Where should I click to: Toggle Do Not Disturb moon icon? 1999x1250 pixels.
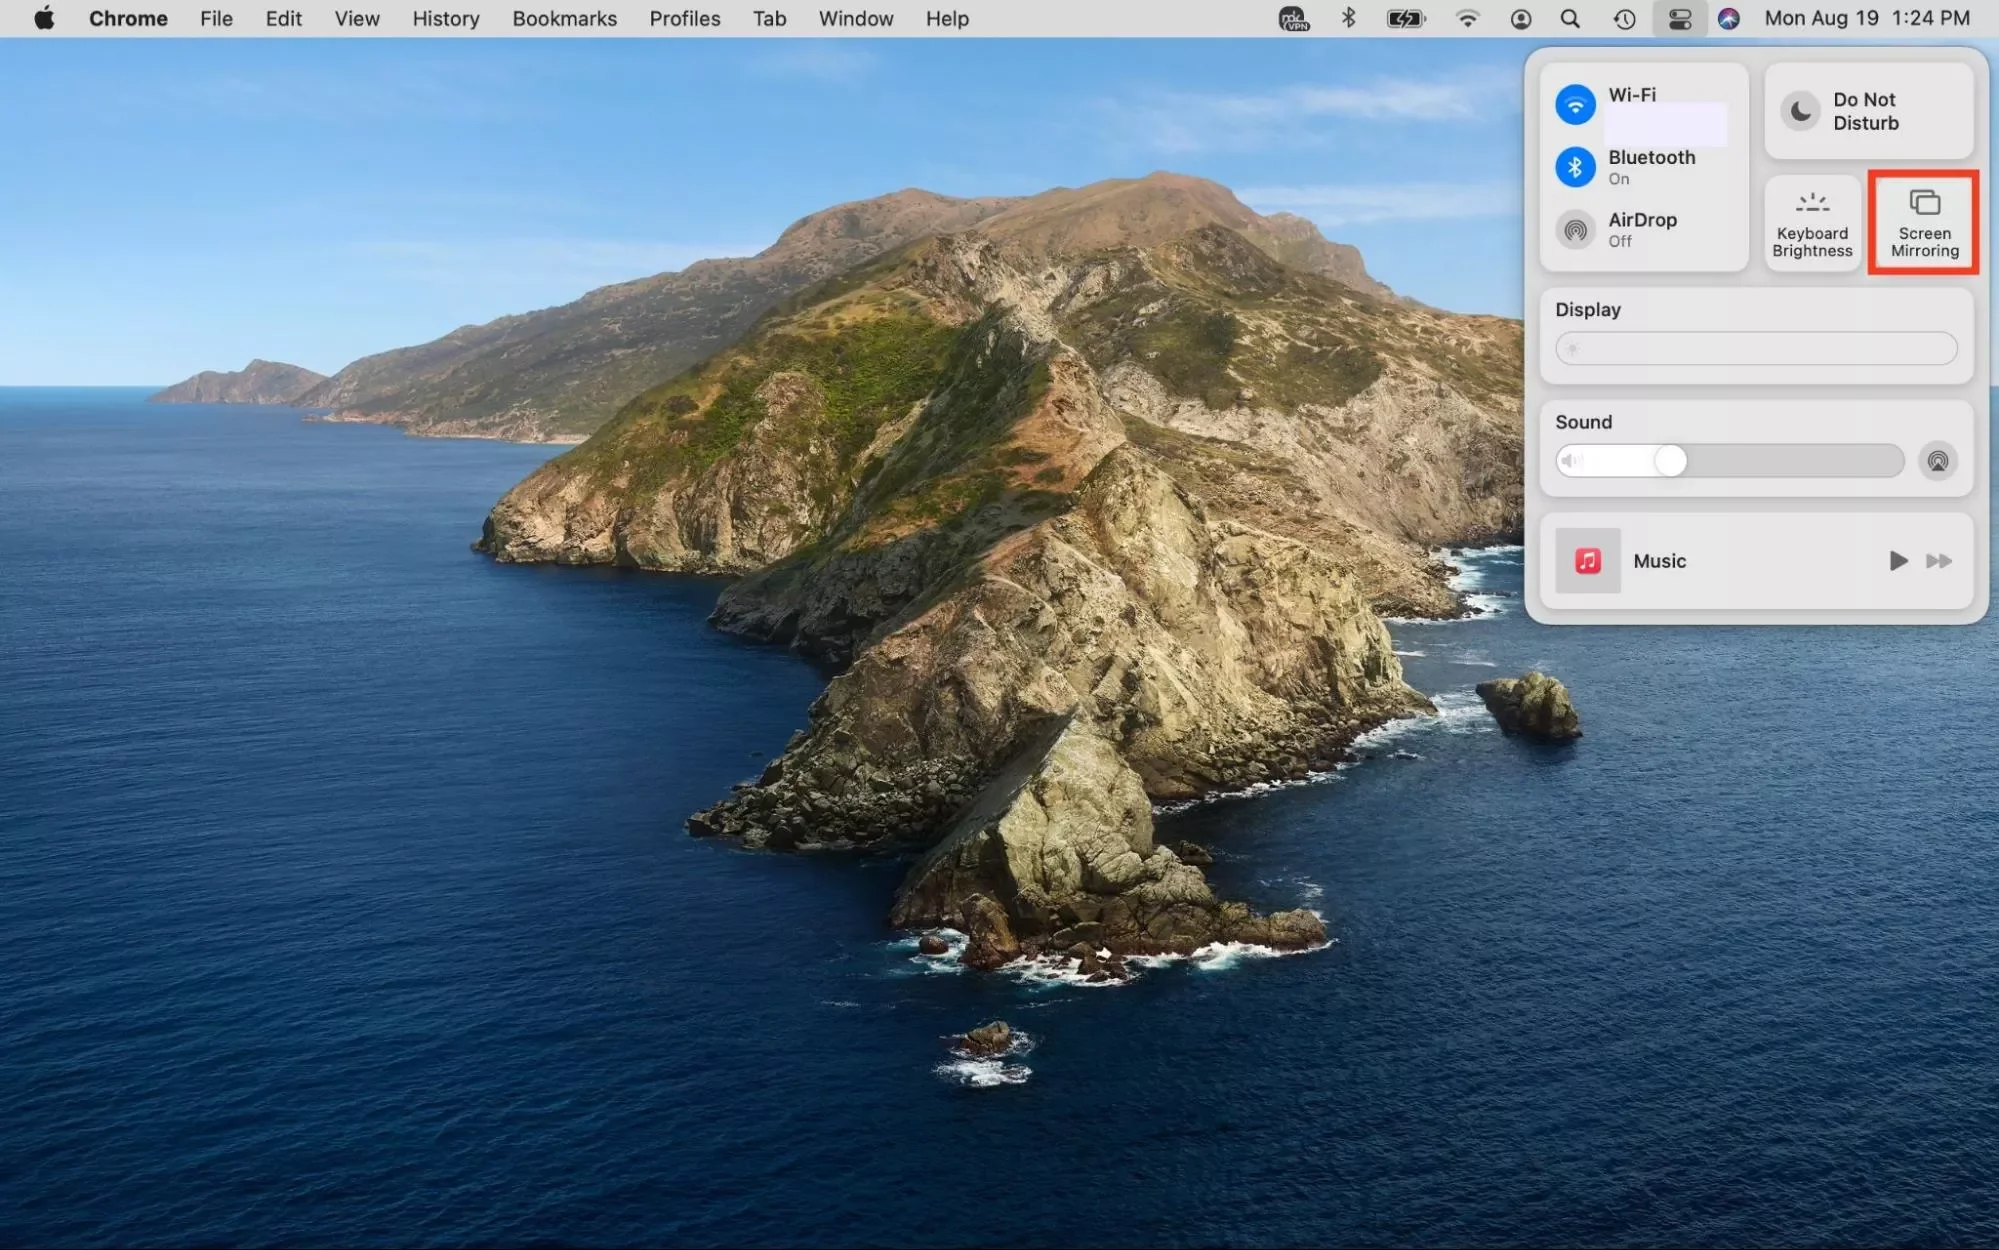(1800, 111)
